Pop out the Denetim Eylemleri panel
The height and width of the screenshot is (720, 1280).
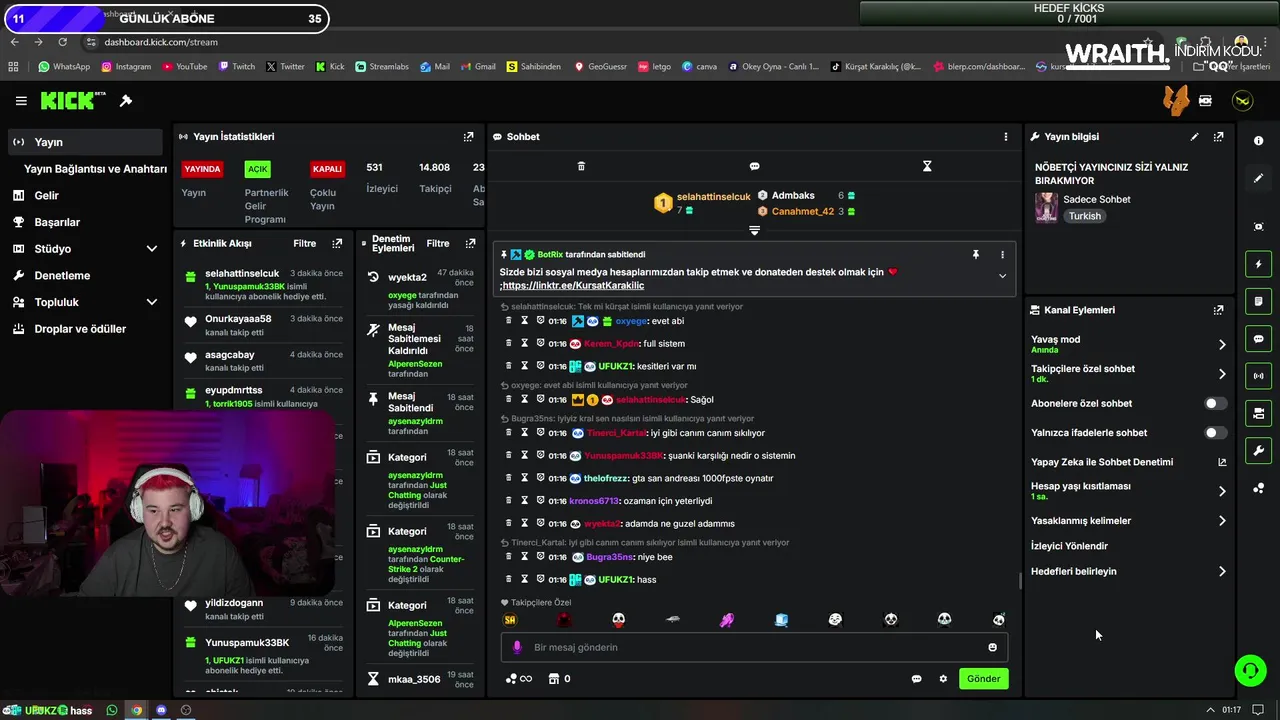pyautogui.click(x=470, y=243)
